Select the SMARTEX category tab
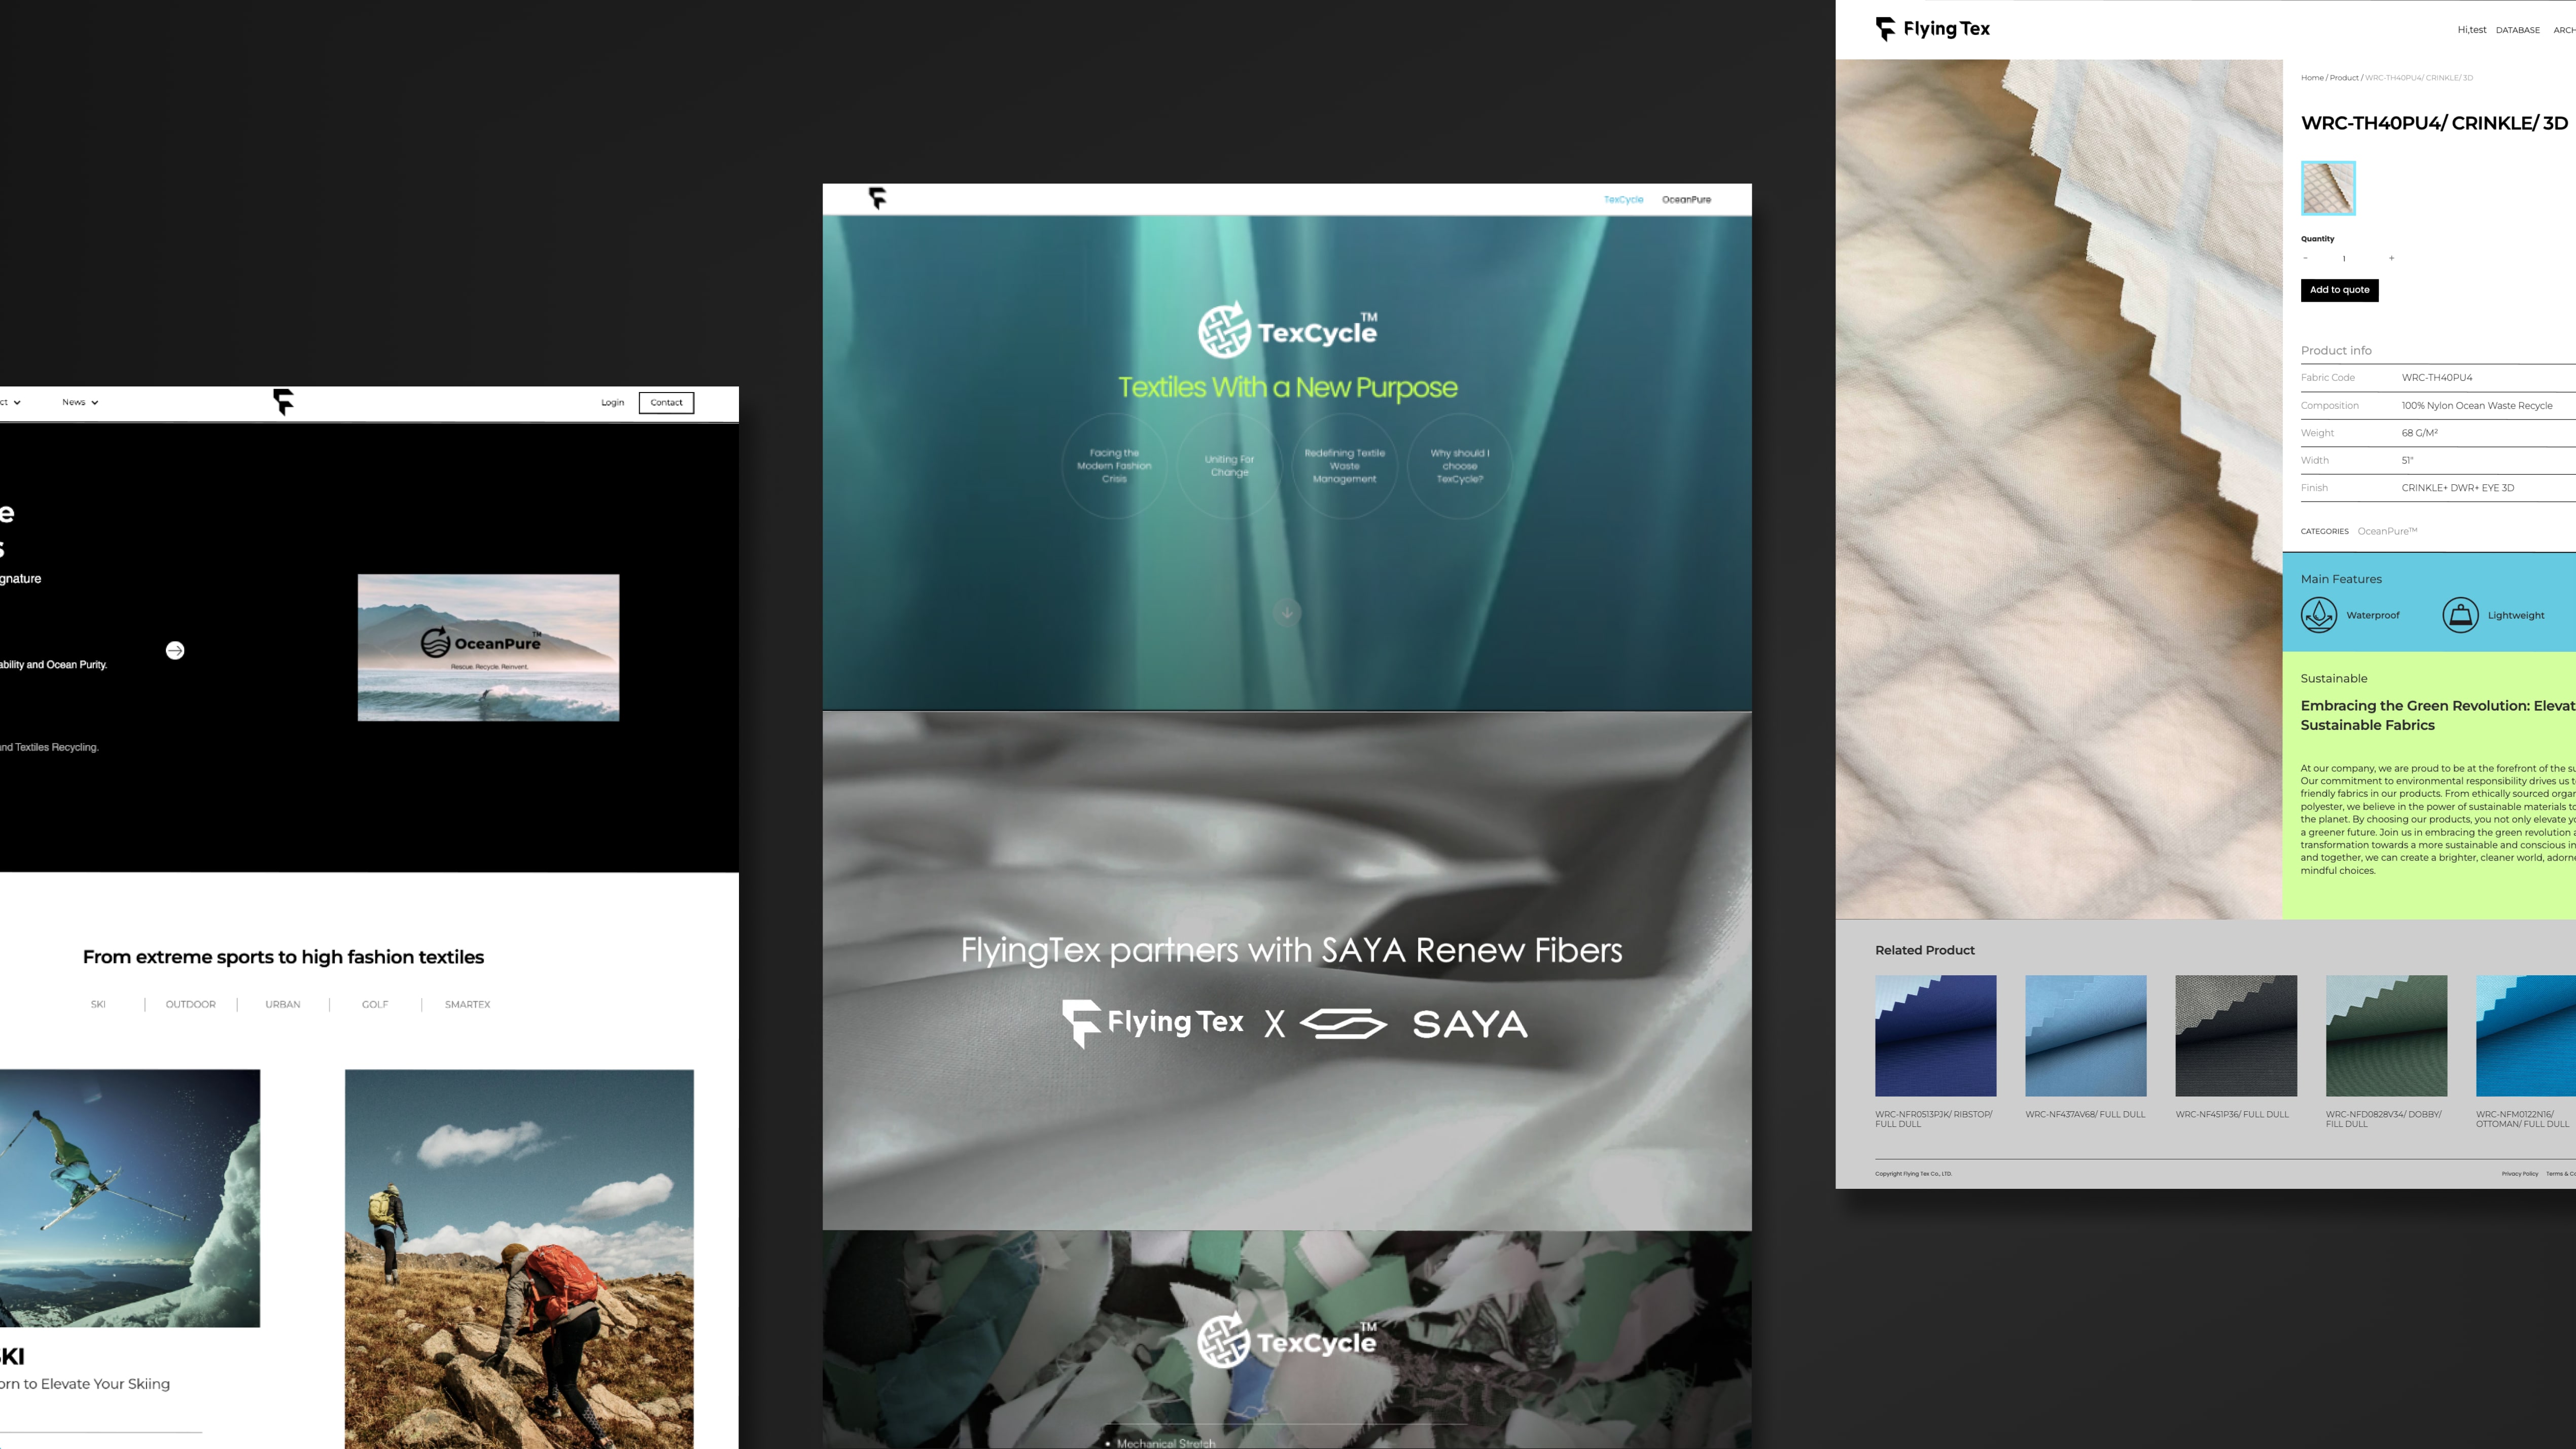Image resolution: width=2576 pixels, height=1449 pixels. [x=467, y=1004]
